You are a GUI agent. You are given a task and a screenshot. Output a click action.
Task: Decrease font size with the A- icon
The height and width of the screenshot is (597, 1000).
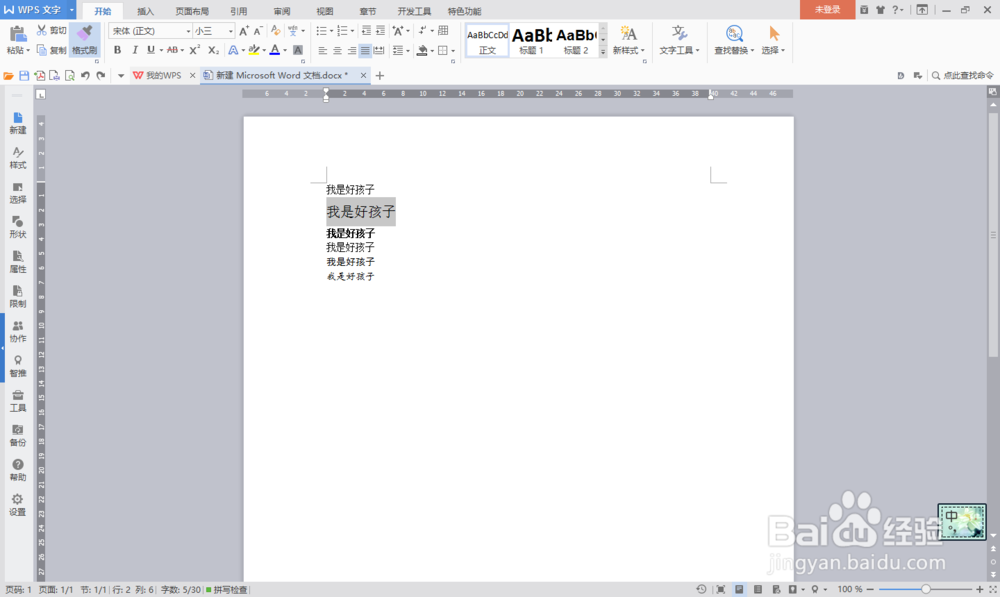click(258, 31)
